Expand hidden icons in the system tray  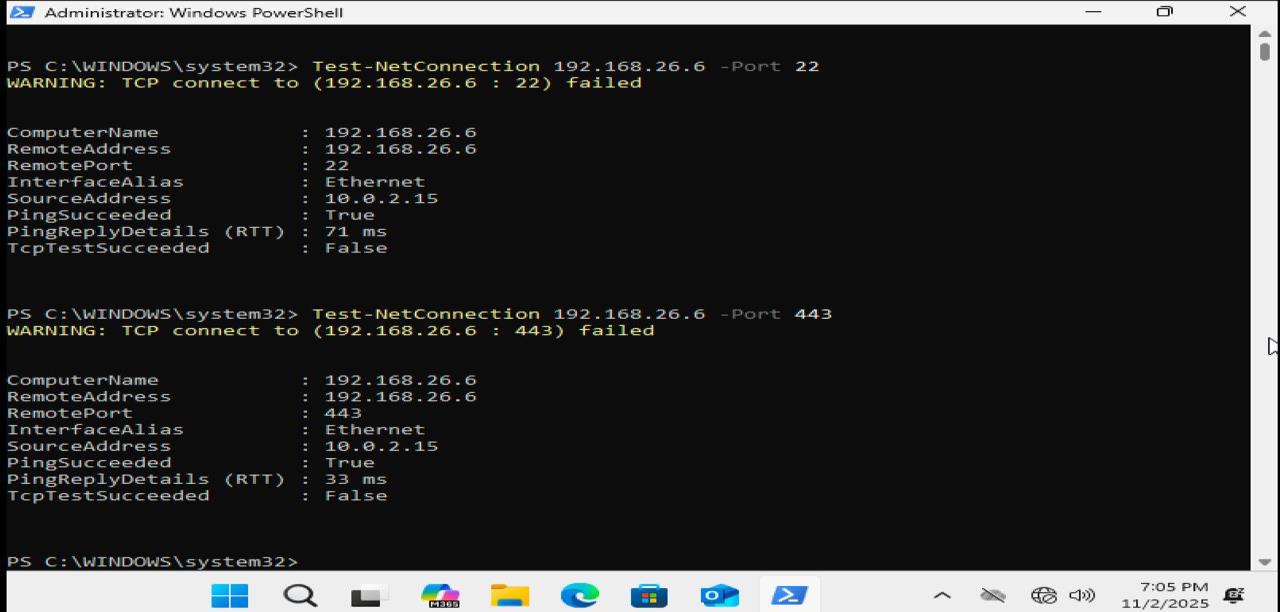(x=942, y=595)
